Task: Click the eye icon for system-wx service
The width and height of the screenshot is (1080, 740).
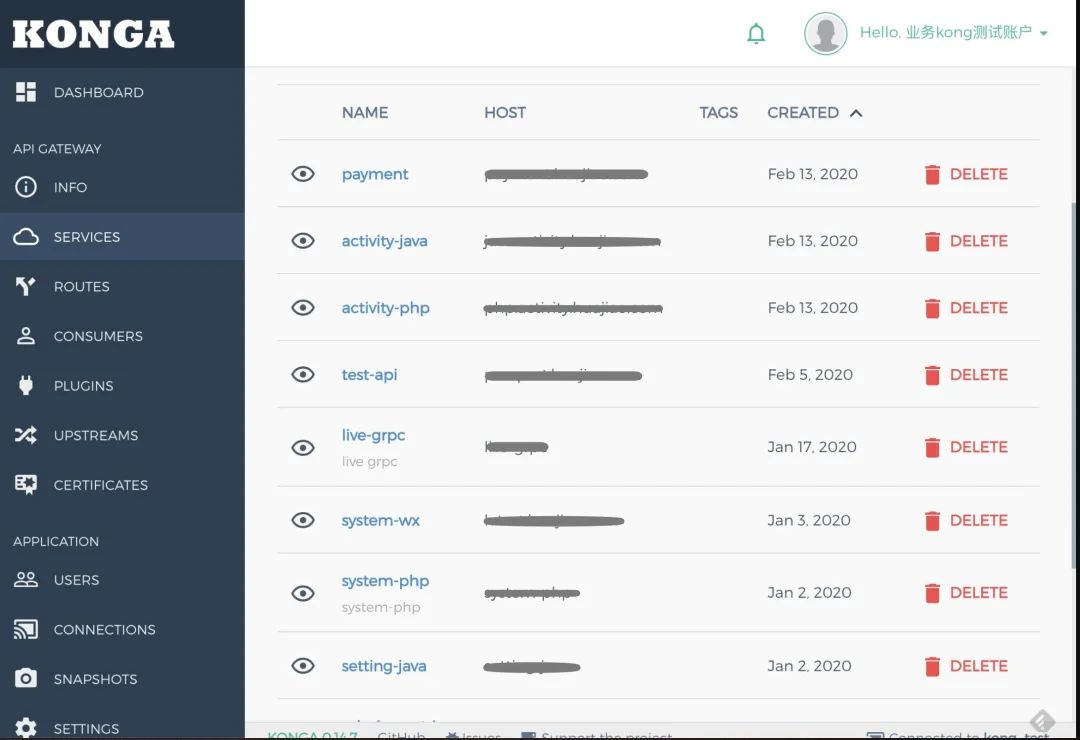Action: pos(303,521)
